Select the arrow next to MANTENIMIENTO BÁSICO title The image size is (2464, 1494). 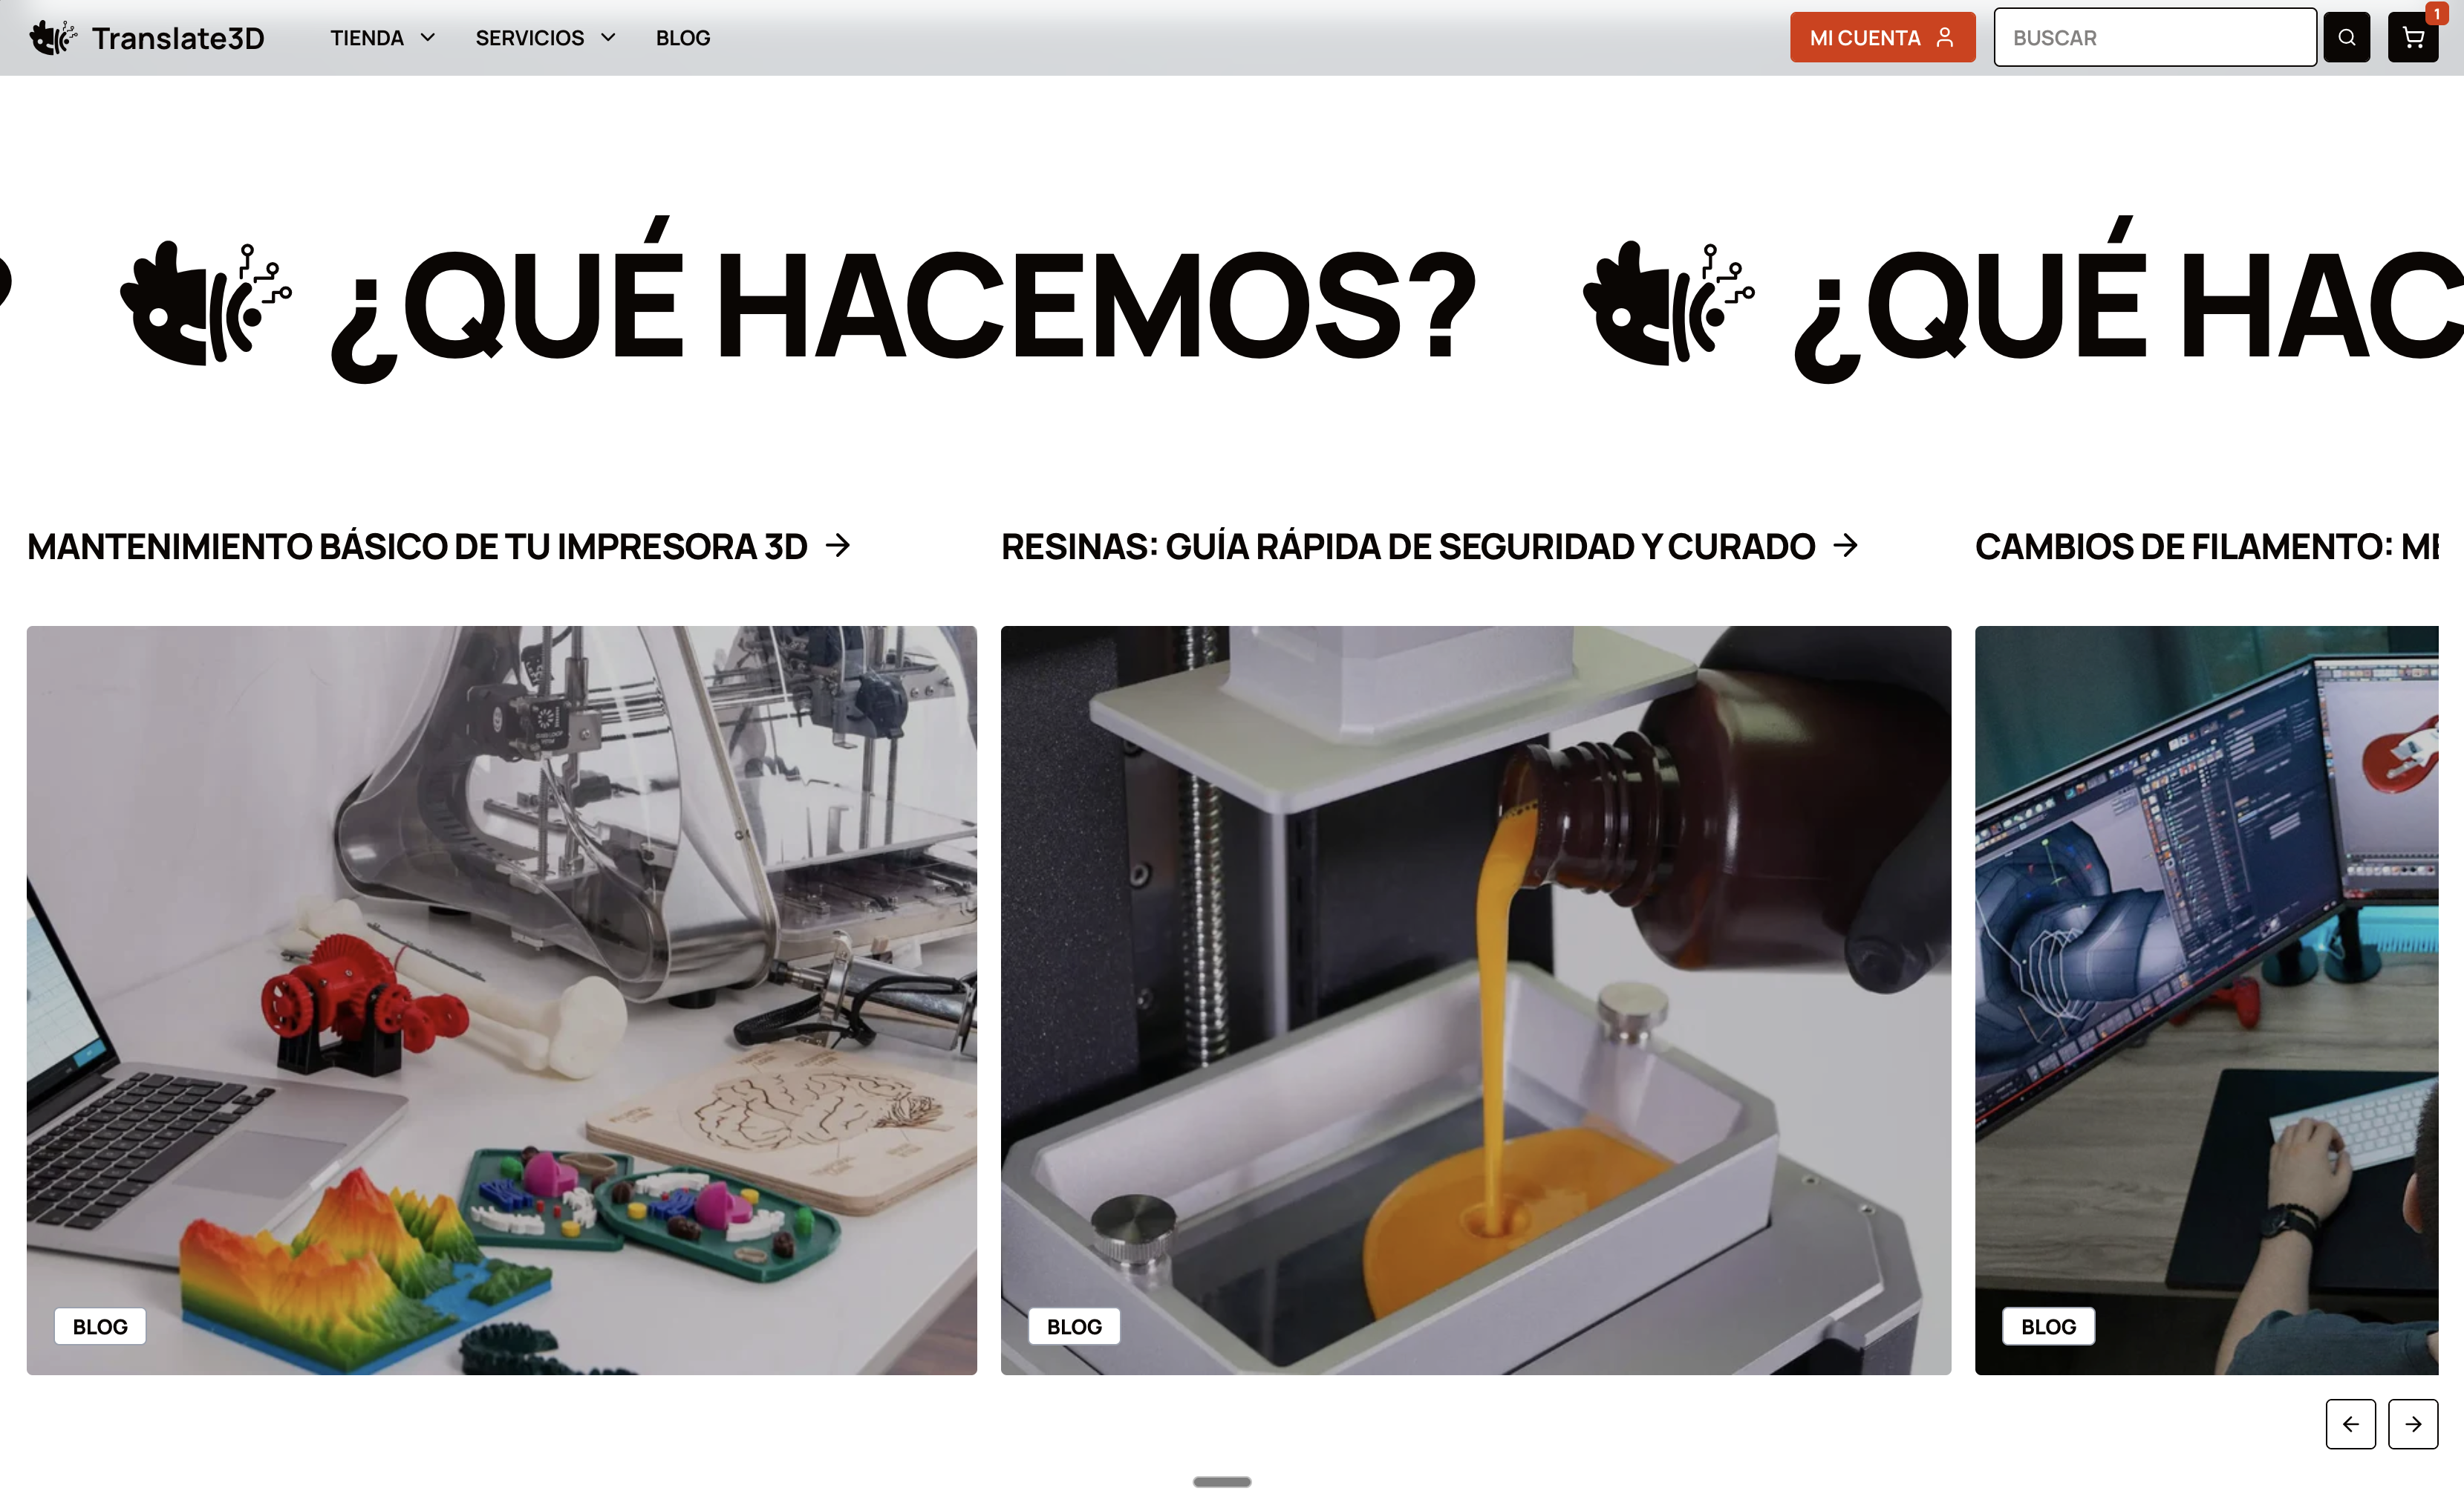[837, 546]
